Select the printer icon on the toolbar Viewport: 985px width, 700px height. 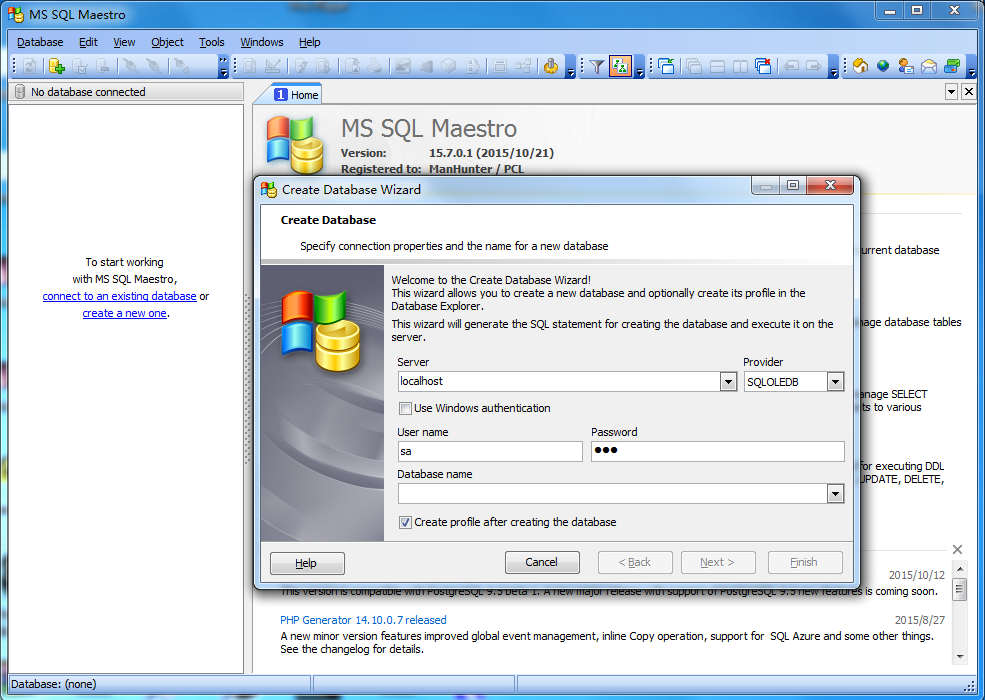click(373, 67)
